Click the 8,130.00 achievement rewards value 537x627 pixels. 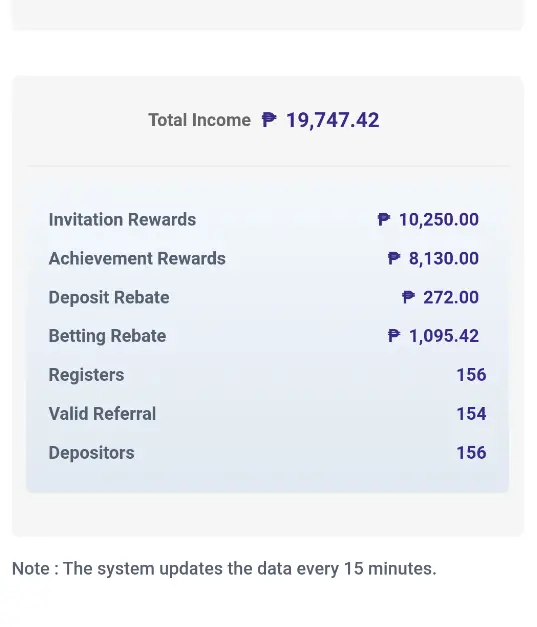(x=443, y=259)
